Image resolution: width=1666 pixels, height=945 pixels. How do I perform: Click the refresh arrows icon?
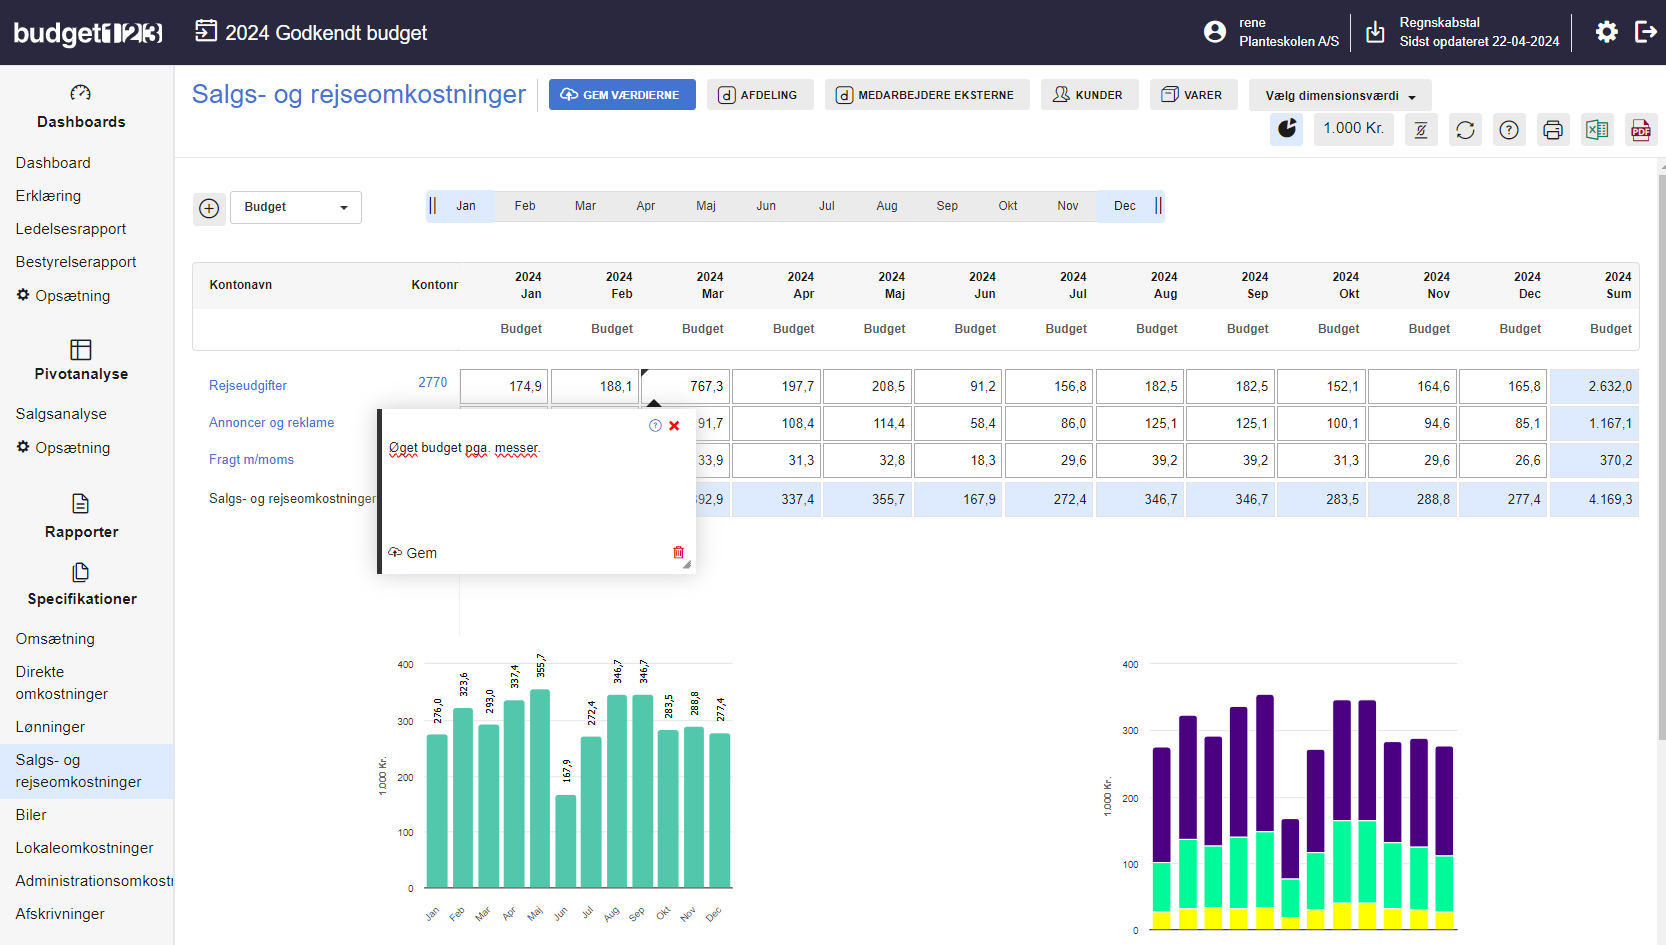pos(1465,130)
